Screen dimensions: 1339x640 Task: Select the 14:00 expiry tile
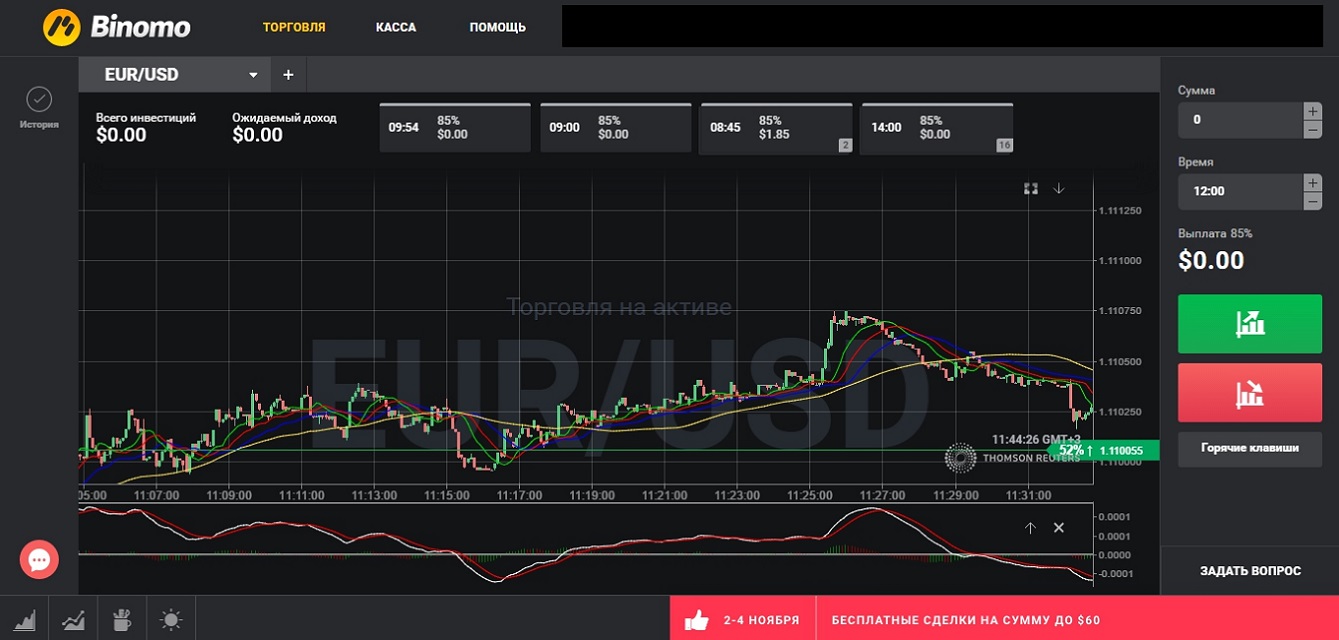pos(937,128)
